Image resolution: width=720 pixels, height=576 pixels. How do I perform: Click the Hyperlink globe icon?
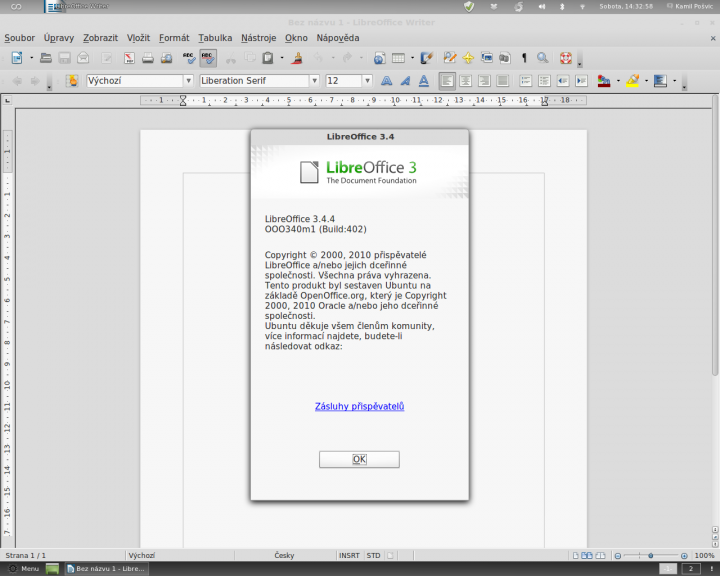click(379, 58)
